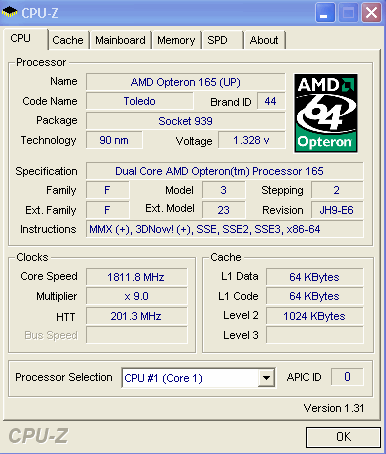Click the Multiplier value x 9.0
Image resolution: width=386 pixels, height=454 pixels.
tap(137, 296)
